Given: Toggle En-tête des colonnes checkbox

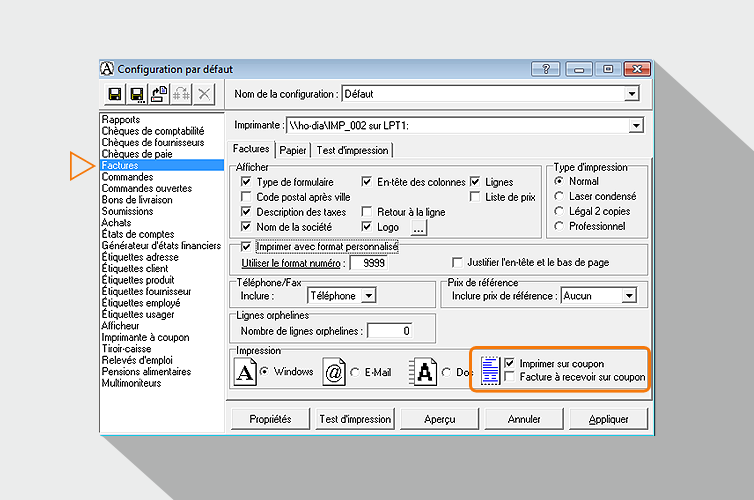Looking at the screenshot, I should click(366, 182).
